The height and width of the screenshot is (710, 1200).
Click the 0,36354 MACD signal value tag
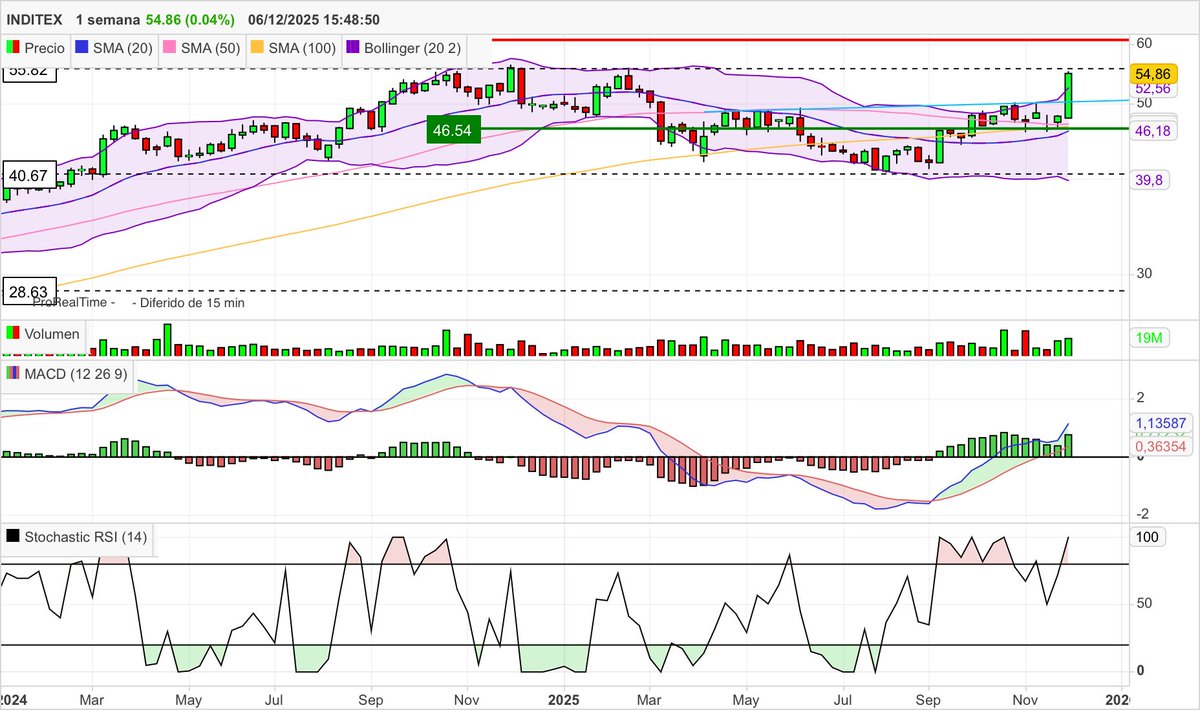coord(1160,444)
